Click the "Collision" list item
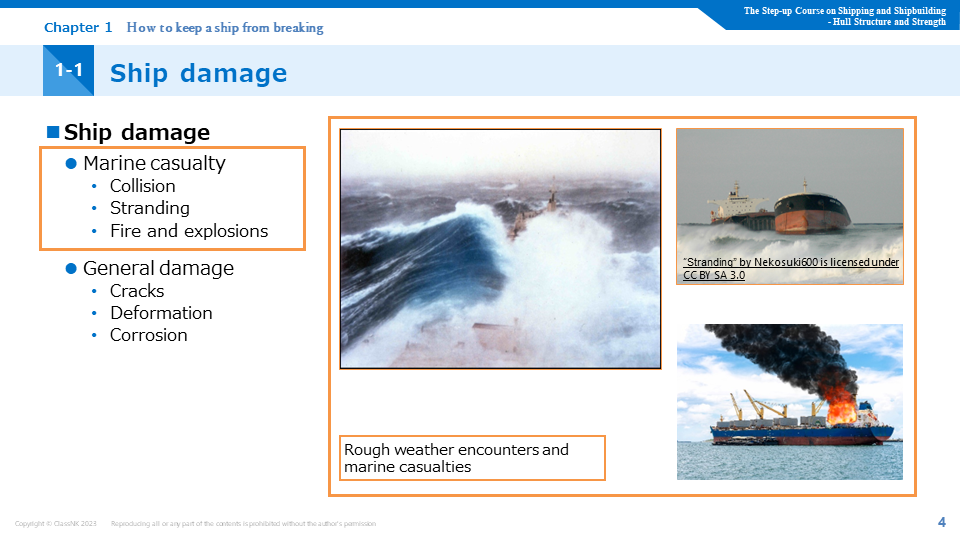960x540 pixels. (143, 186)
